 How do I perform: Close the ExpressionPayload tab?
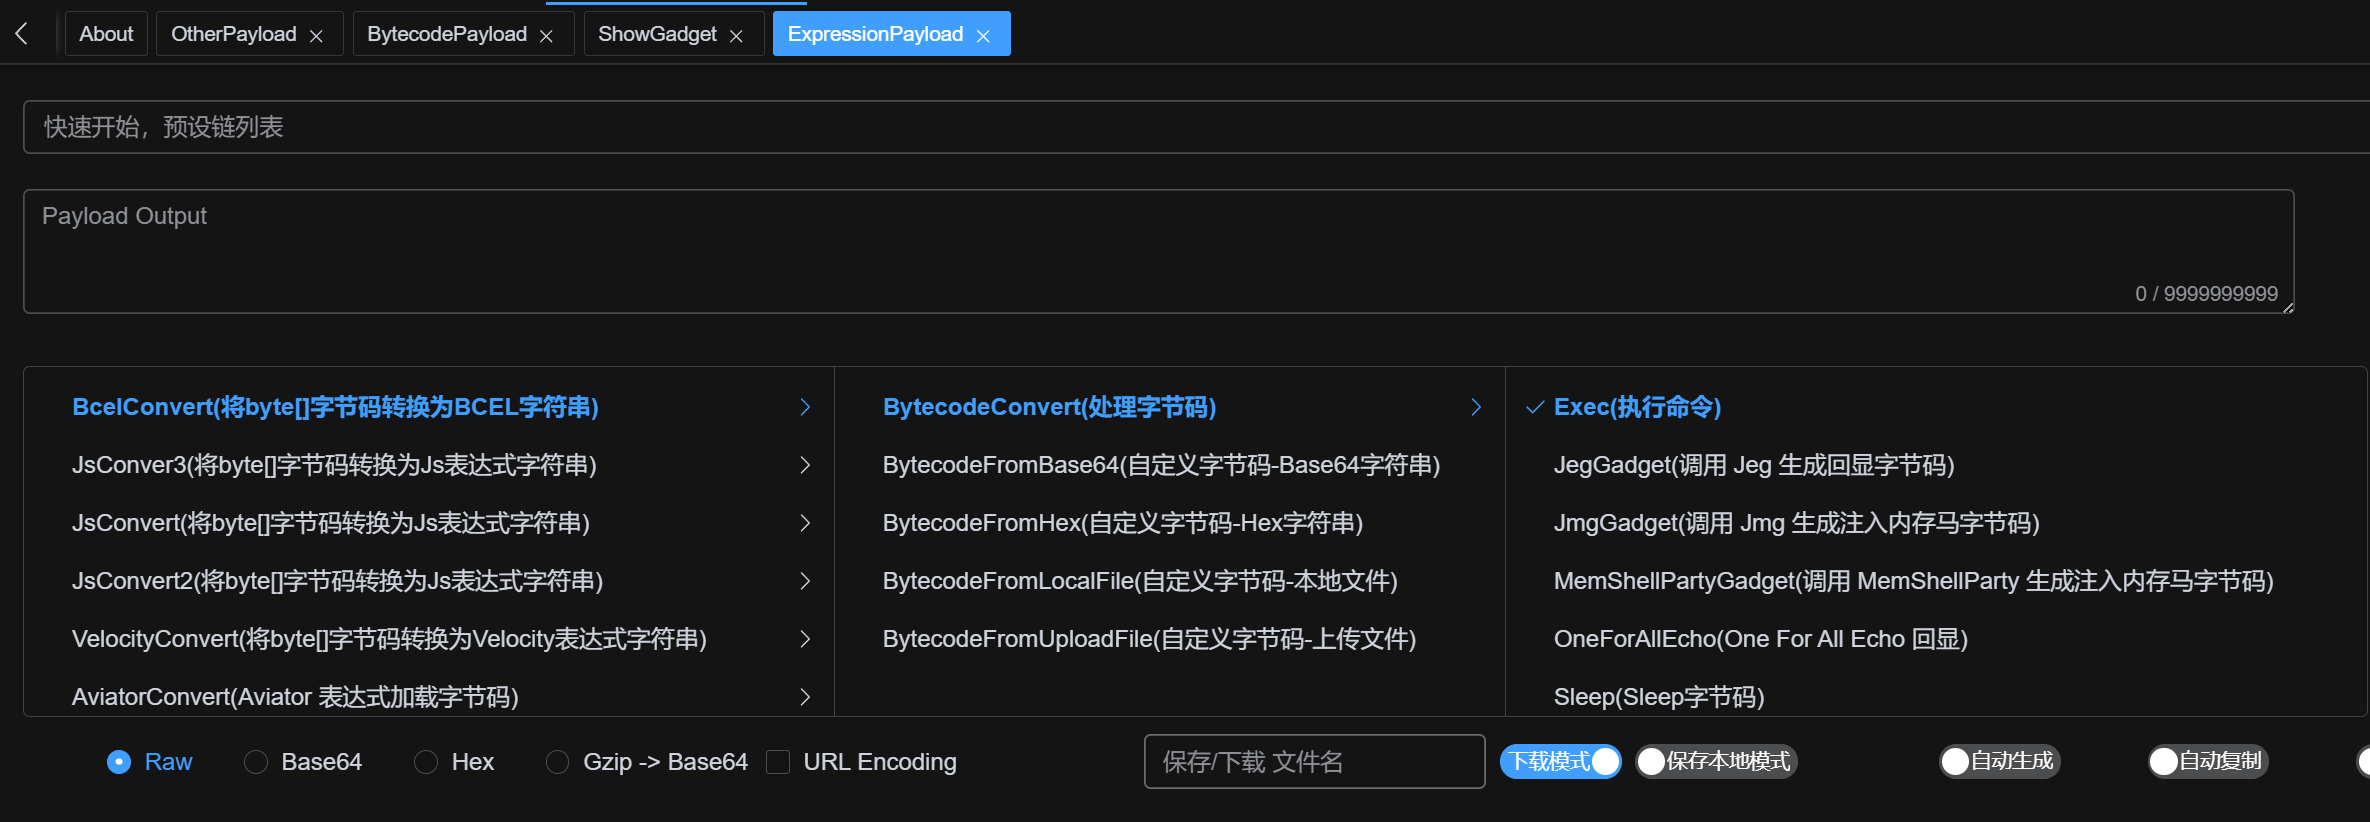(x=983, y=36)
